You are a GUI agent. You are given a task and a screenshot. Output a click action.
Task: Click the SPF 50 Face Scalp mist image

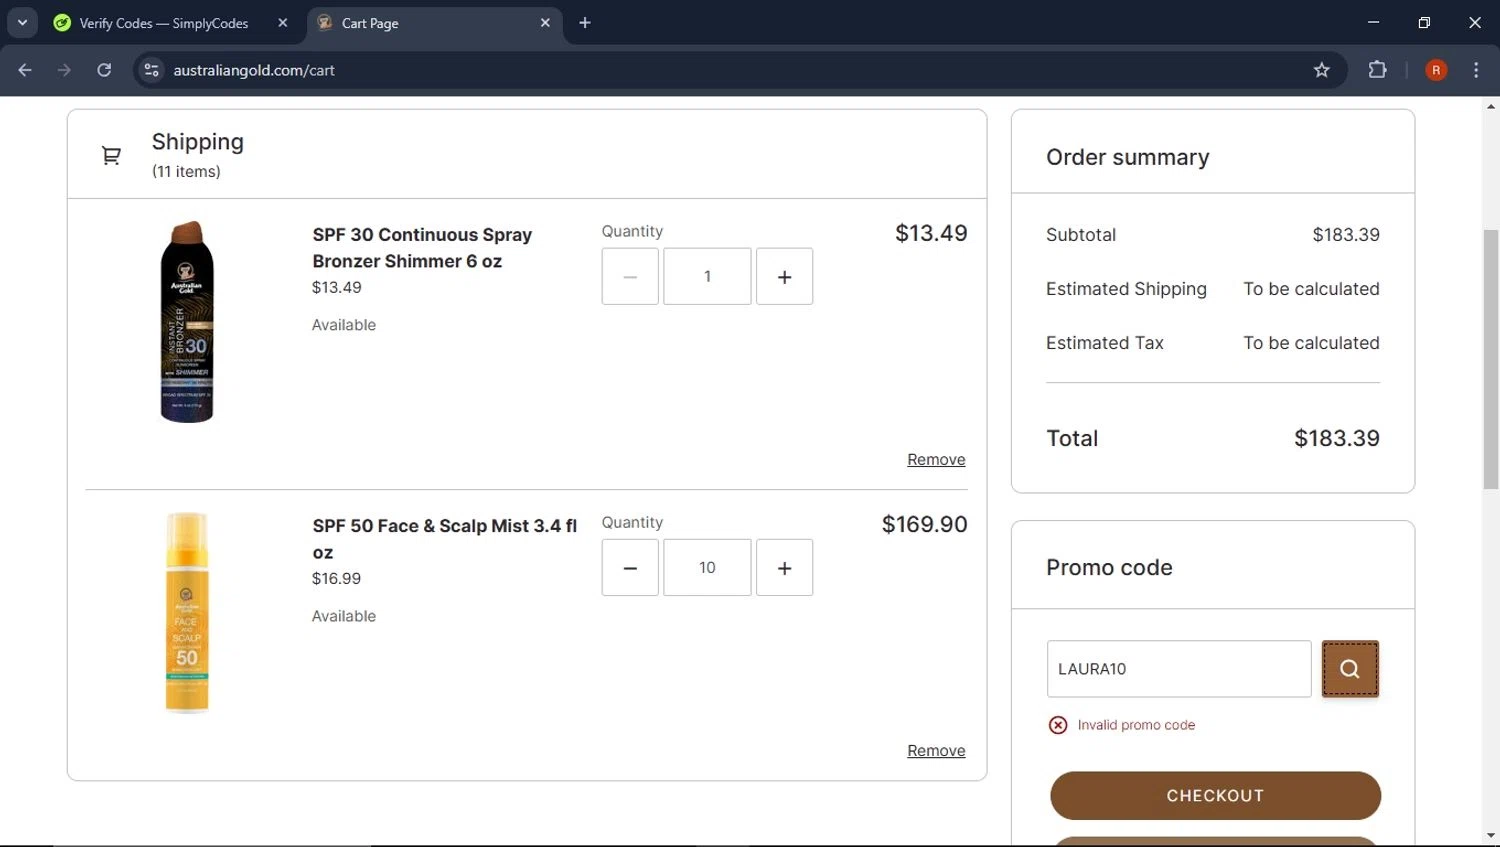(187, 612)
